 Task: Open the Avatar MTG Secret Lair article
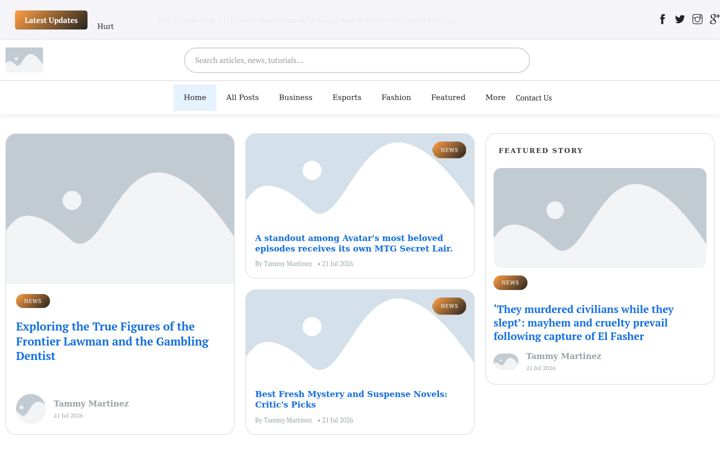pyautogui.click(x=354, y=243)
